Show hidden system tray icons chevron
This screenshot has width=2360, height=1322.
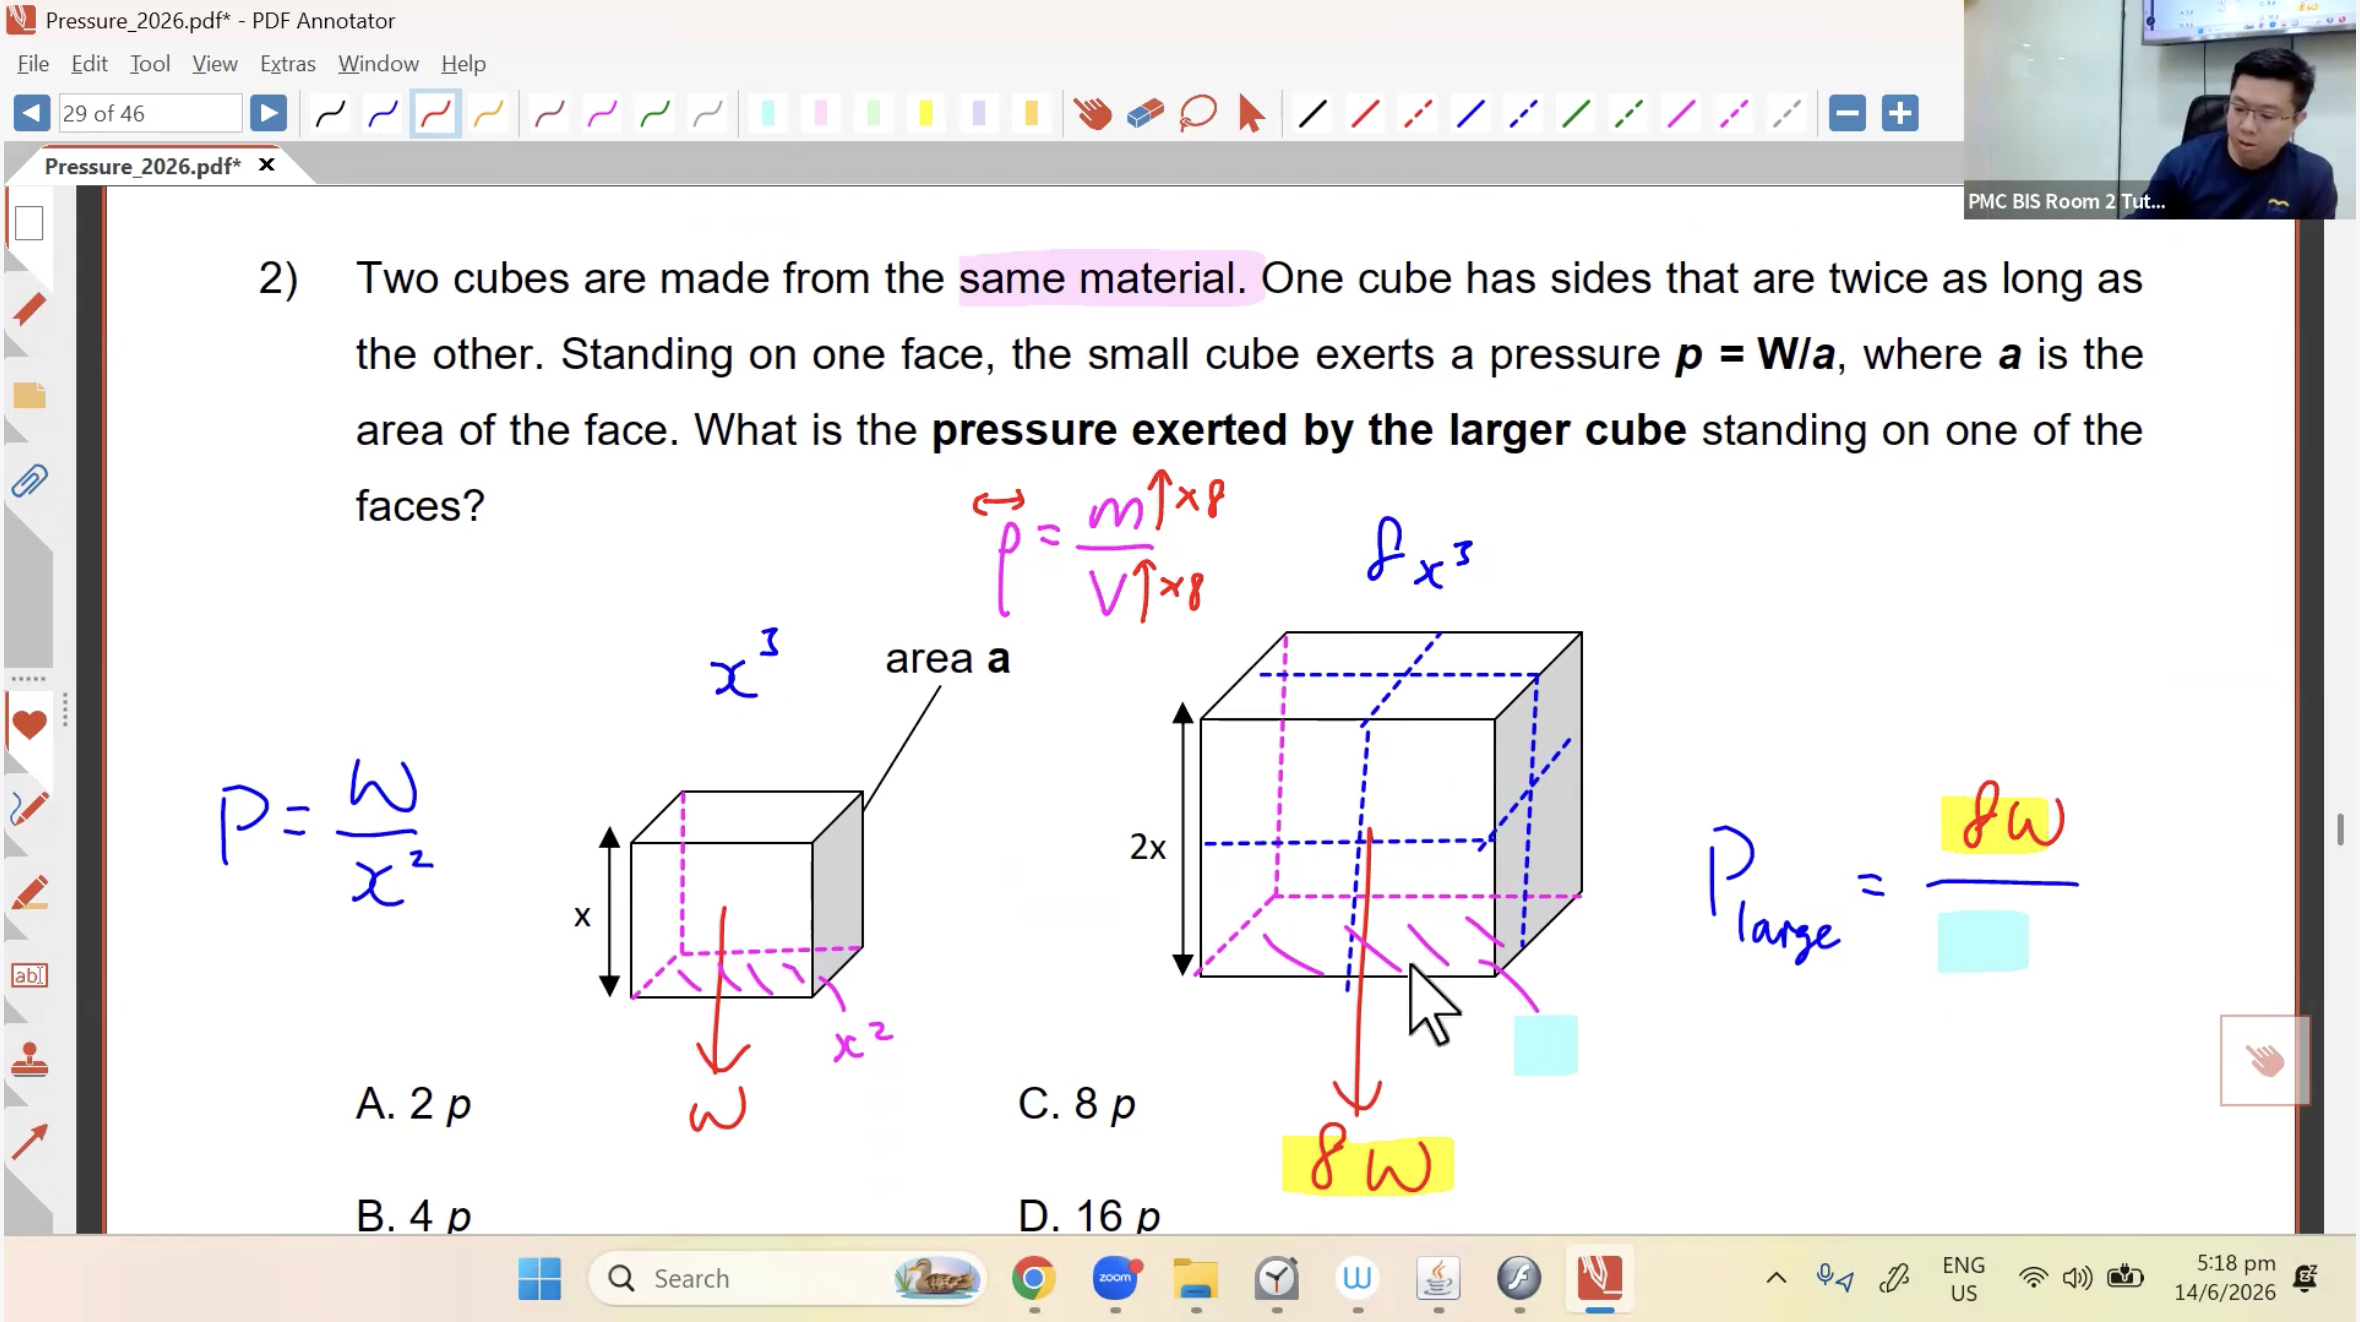(x=1776, y=1278)
